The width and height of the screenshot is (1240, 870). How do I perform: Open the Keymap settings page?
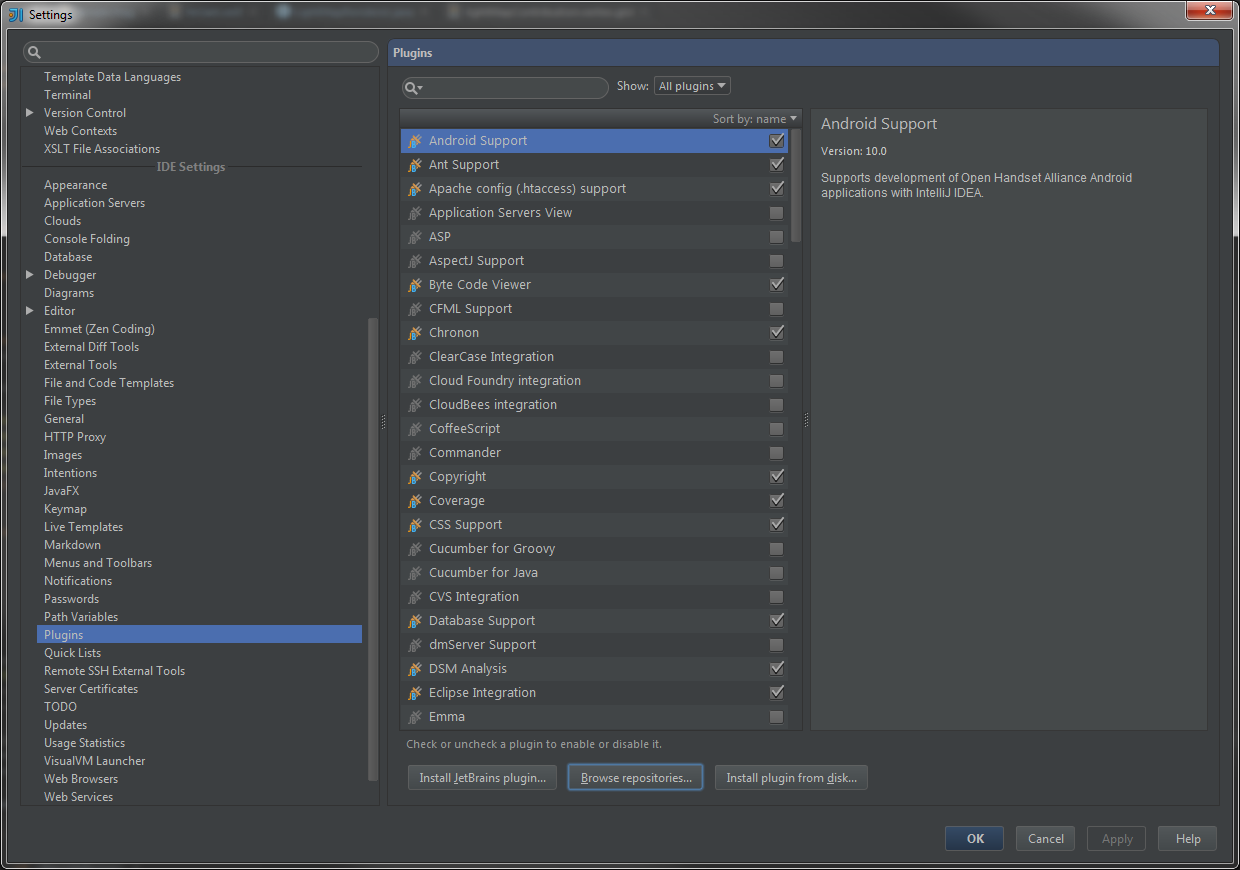click(65, 509)
